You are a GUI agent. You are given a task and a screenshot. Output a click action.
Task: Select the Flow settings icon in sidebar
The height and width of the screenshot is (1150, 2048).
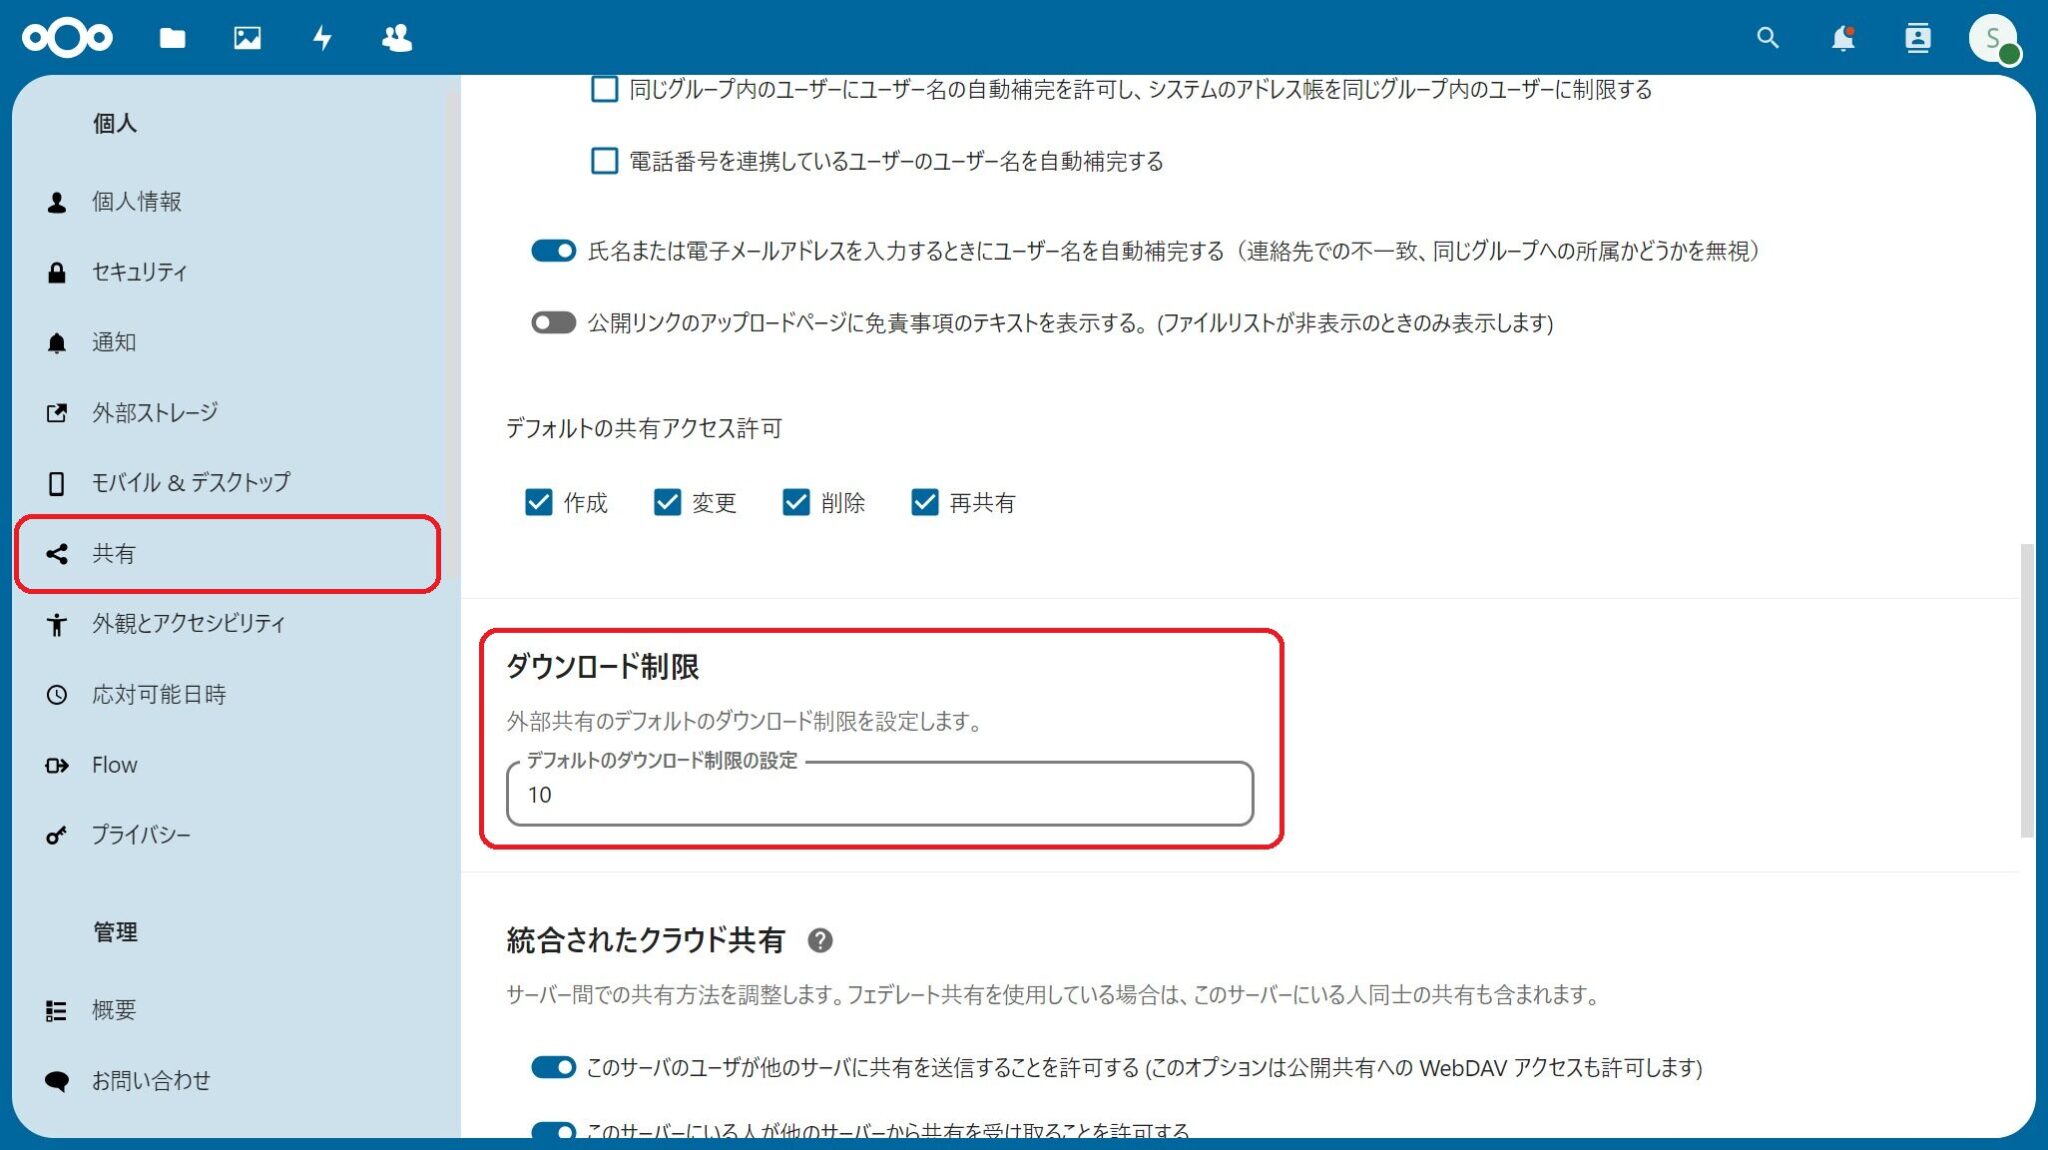point(57,764)
